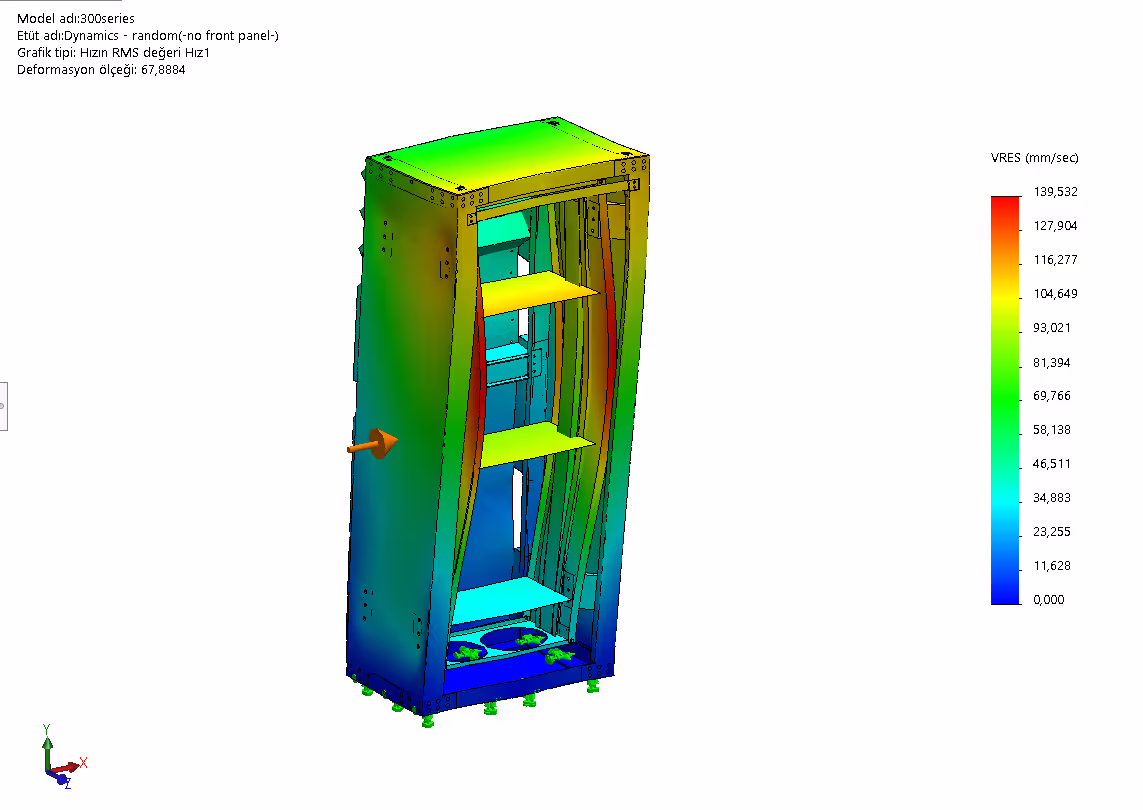Select the Z axis of the triad

tap(62, 781)
